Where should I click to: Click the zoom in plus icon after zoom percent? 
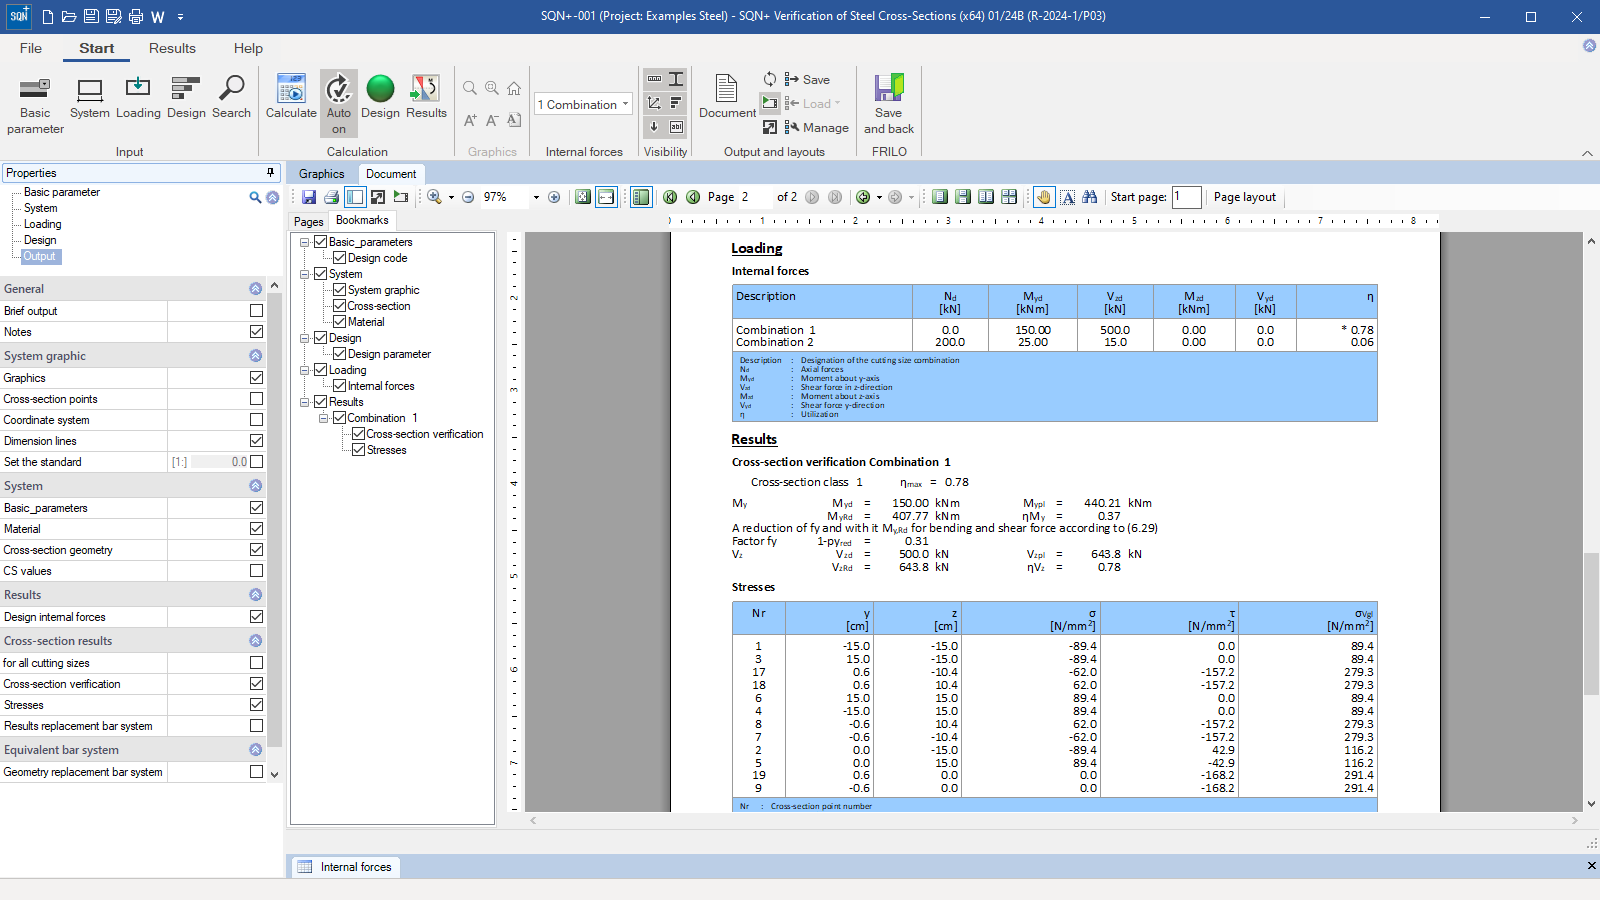pyautogui.click(x=554, y=197)
